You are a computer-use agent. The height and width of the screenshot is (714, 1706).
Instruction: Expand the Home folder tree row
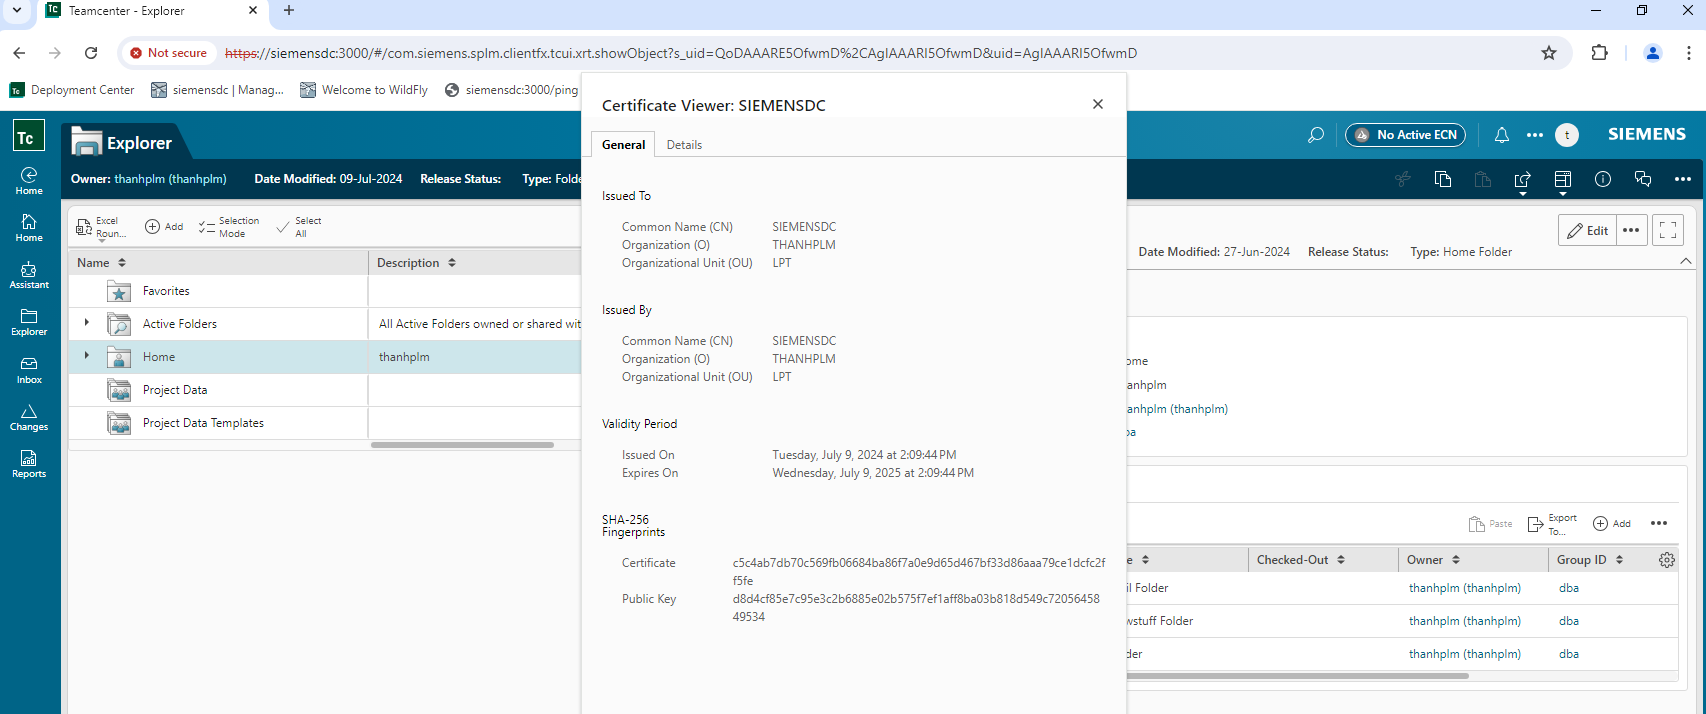(87, 356)
